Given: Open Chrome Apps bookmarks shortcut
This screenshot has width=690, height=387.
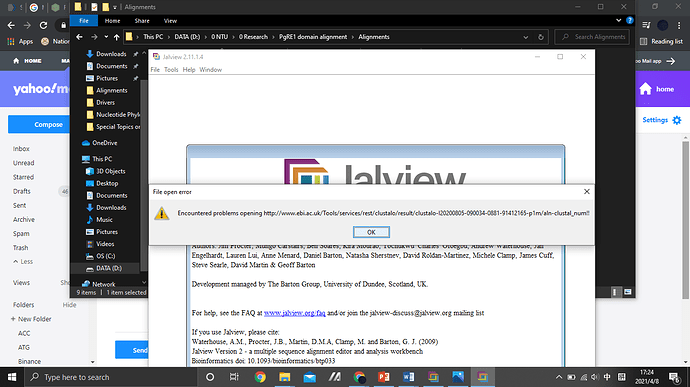Looking at the screenshot, I should pos(20,41).
